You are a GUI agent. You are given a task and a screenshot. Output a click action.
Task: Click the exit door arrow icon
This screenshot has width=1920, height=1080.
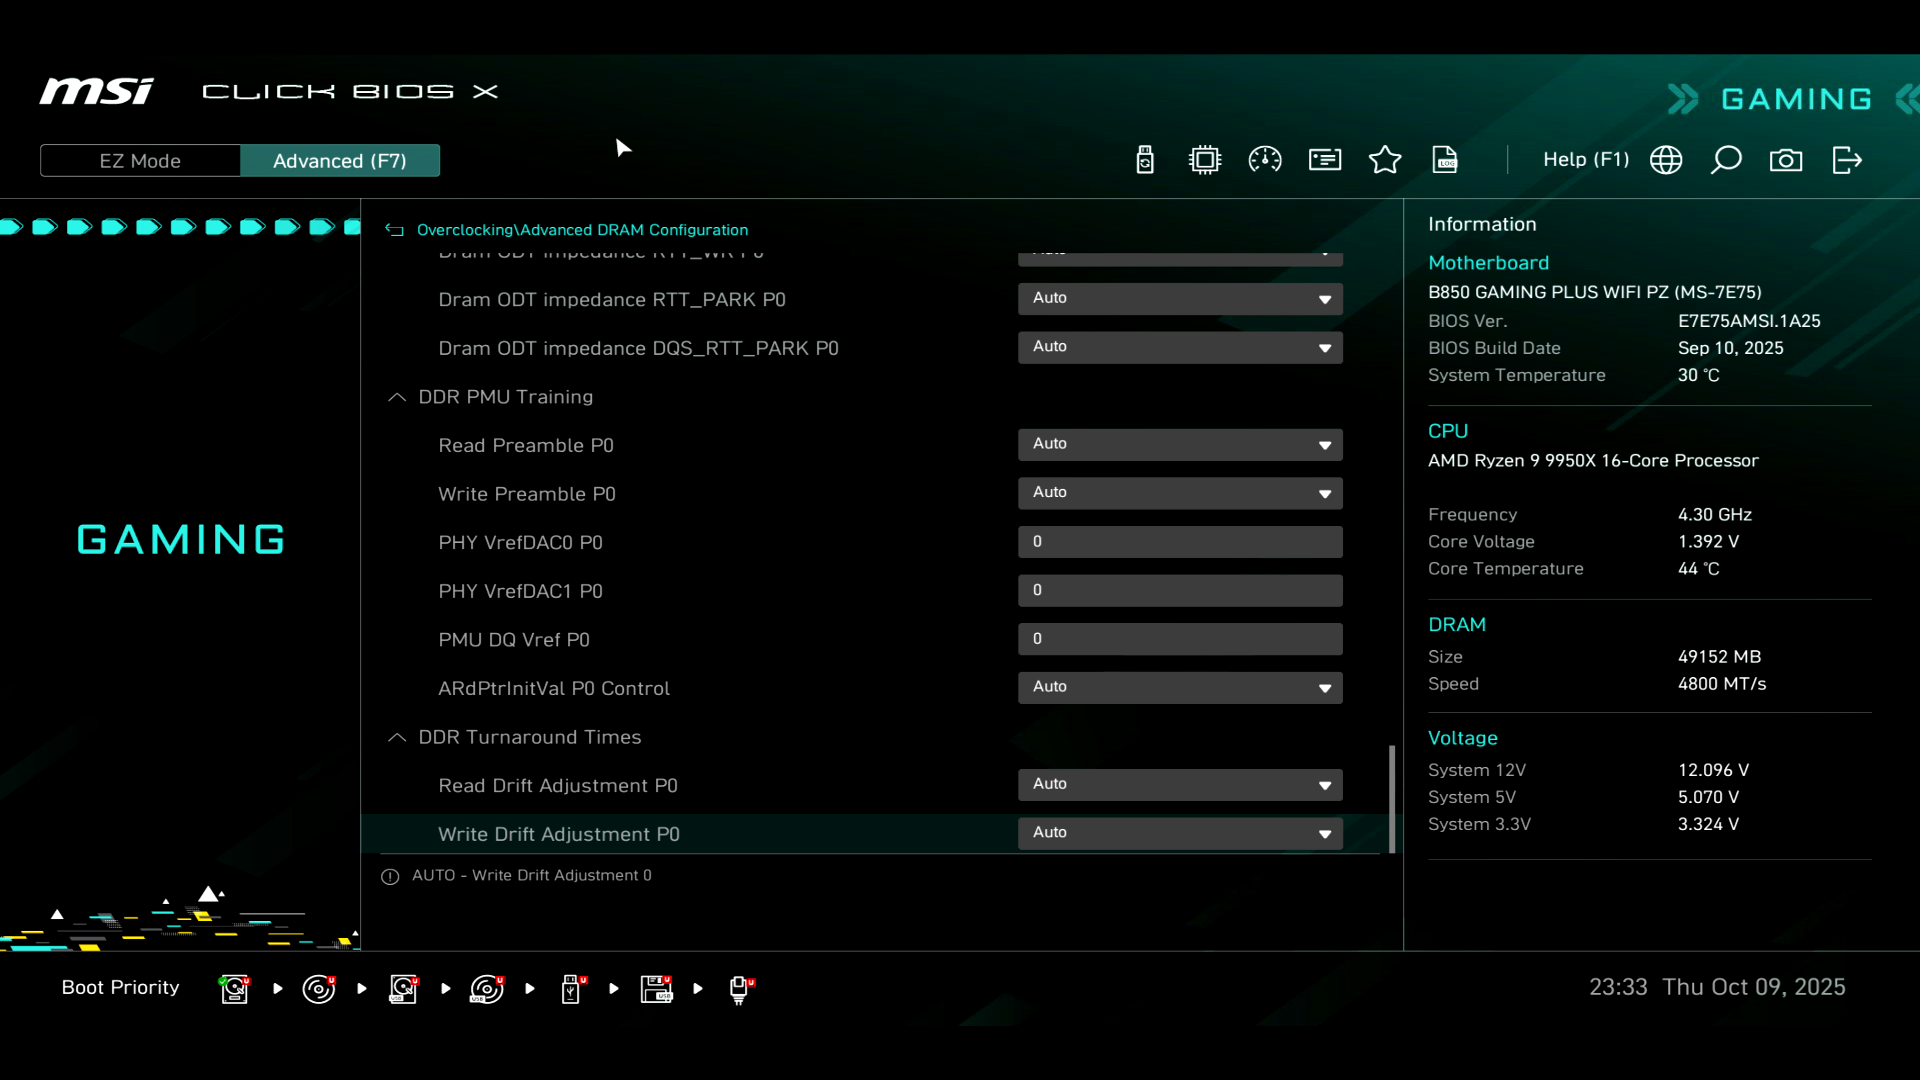[x=1846, y=160]
